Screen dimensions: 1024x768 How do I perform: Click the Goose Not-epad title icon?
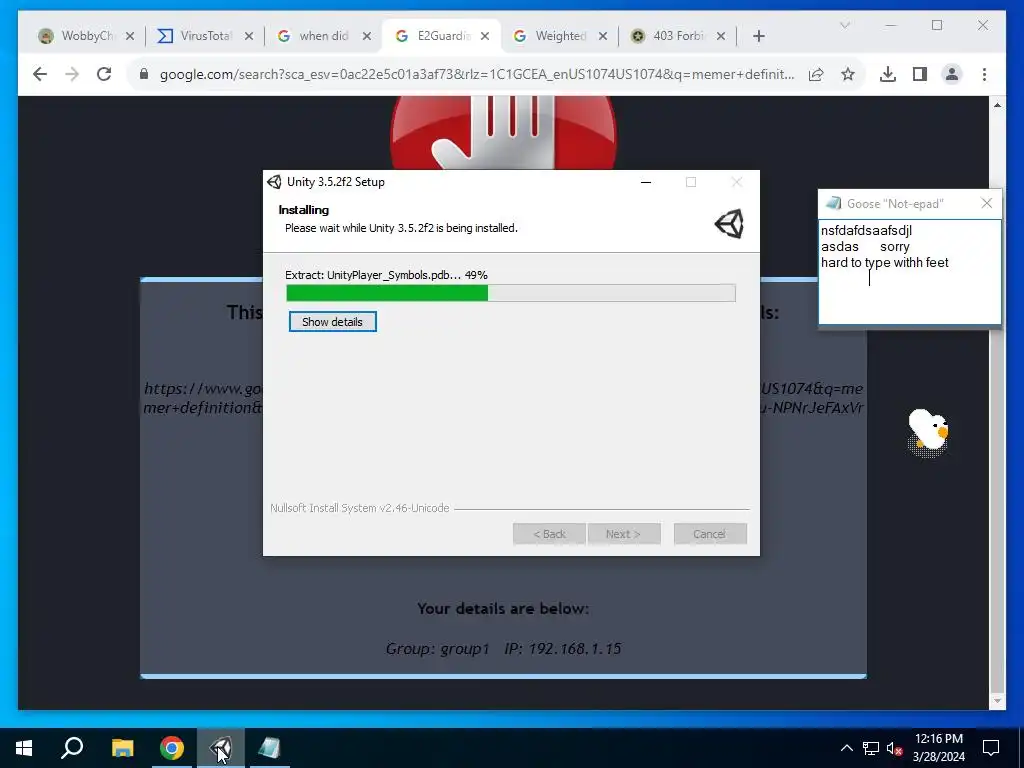(x=833, y=203)
